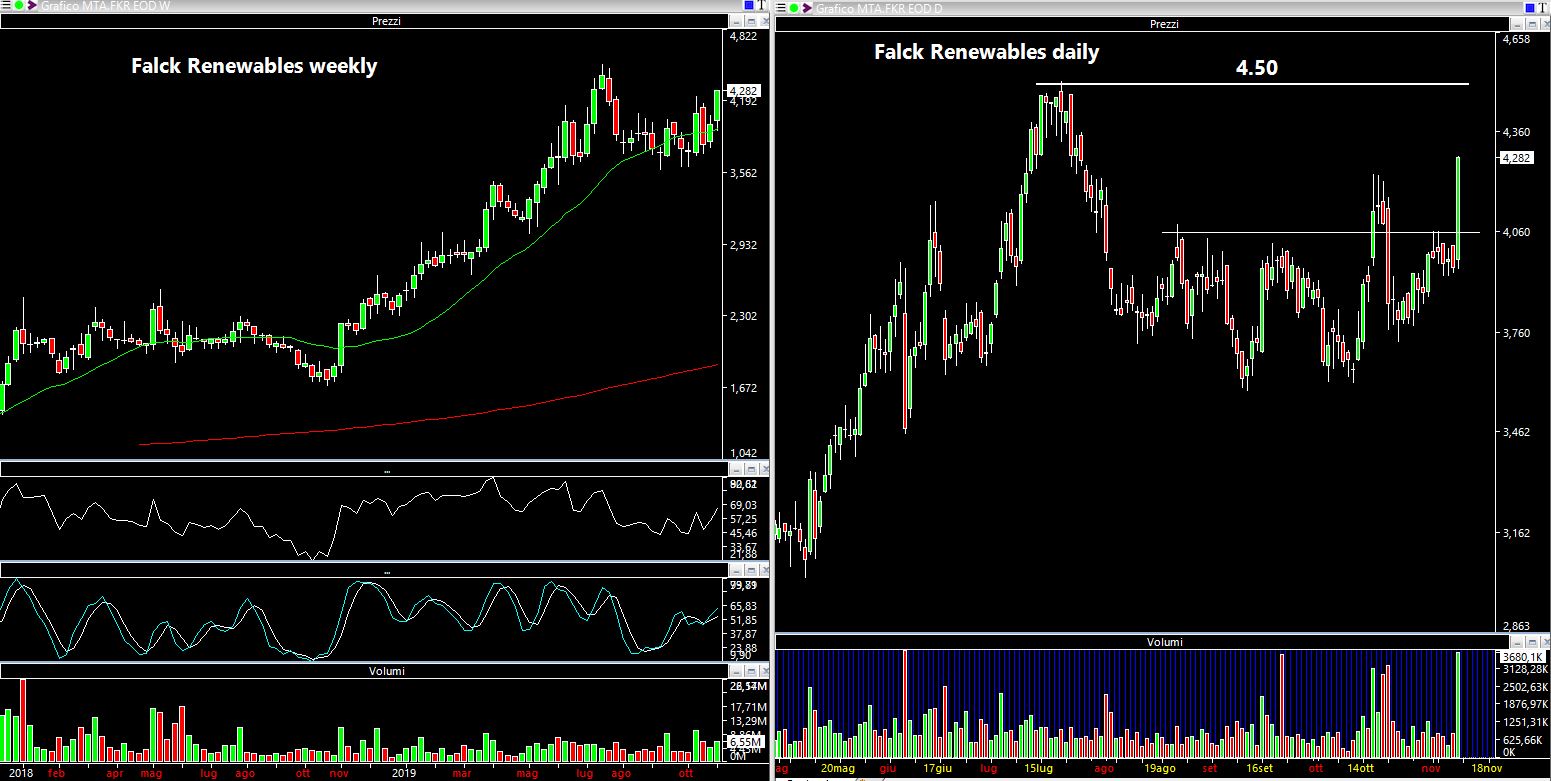Select the Volumi header in weekly window
1551x781 pixels.
click(385, 671)
